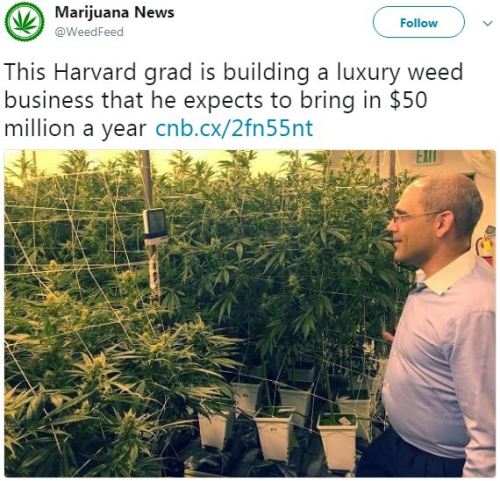This screenshot has width=500, height=481.
Task: Click the man's face in the photo
Action: pyautogui.click(x=410, y=234)
